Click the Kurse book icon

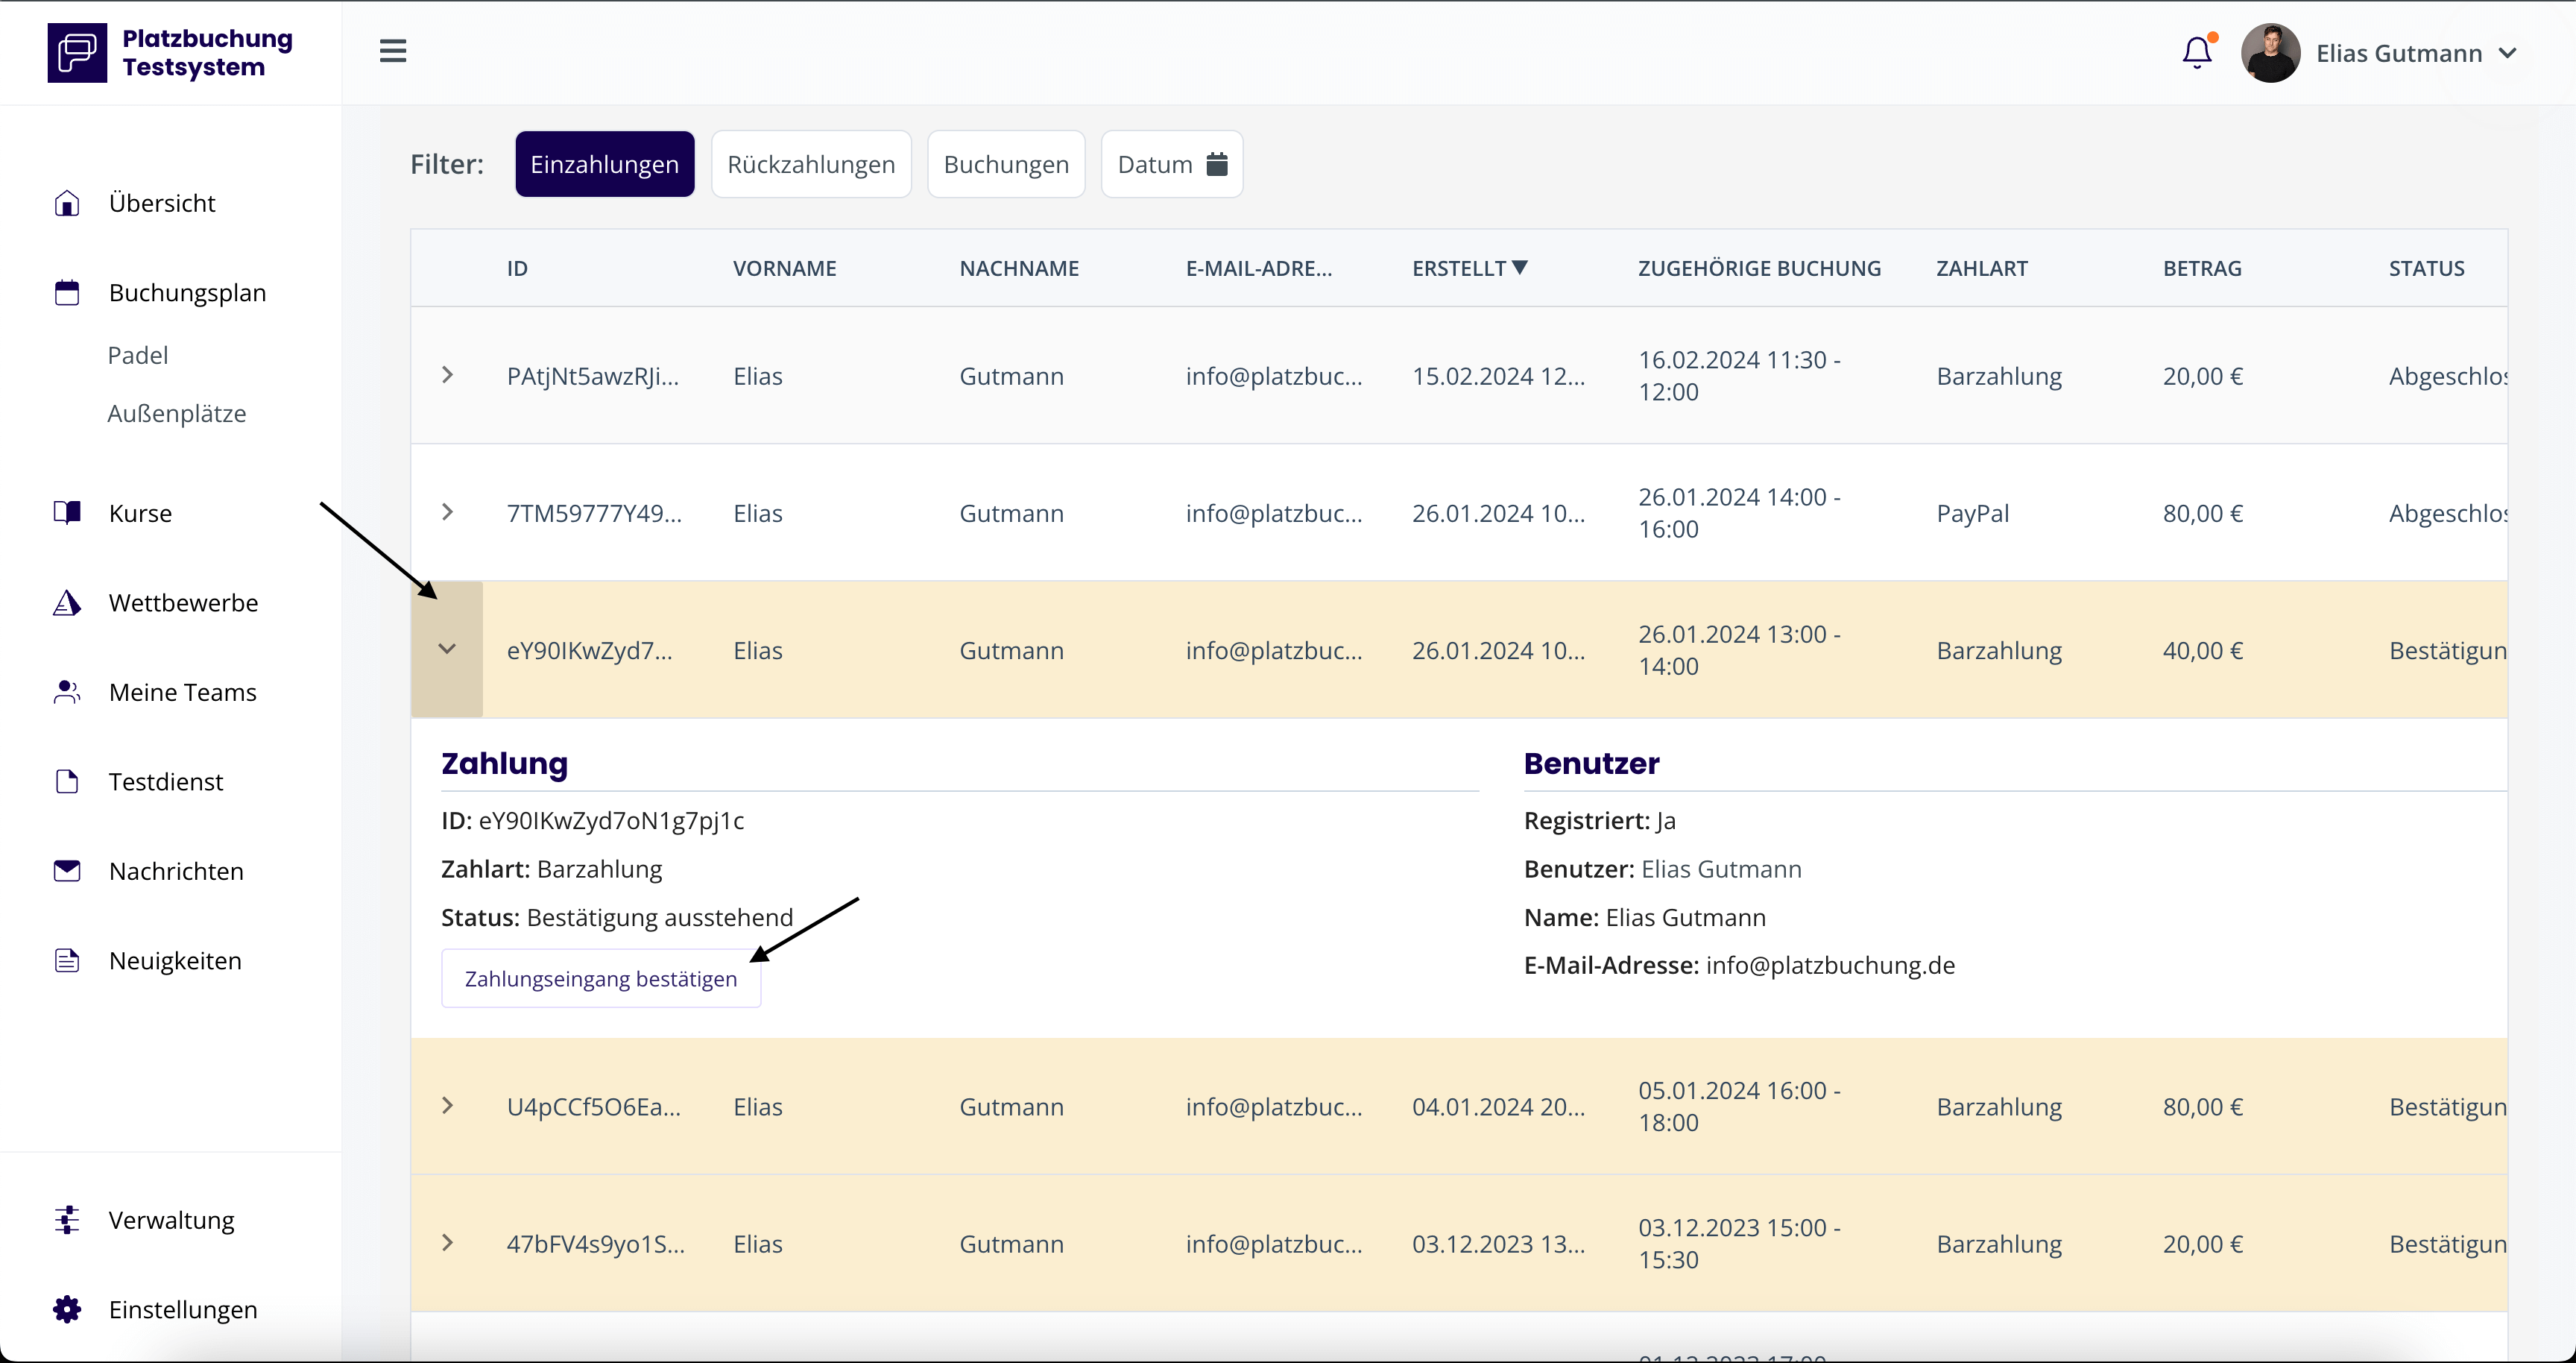[x=67, y=513]
